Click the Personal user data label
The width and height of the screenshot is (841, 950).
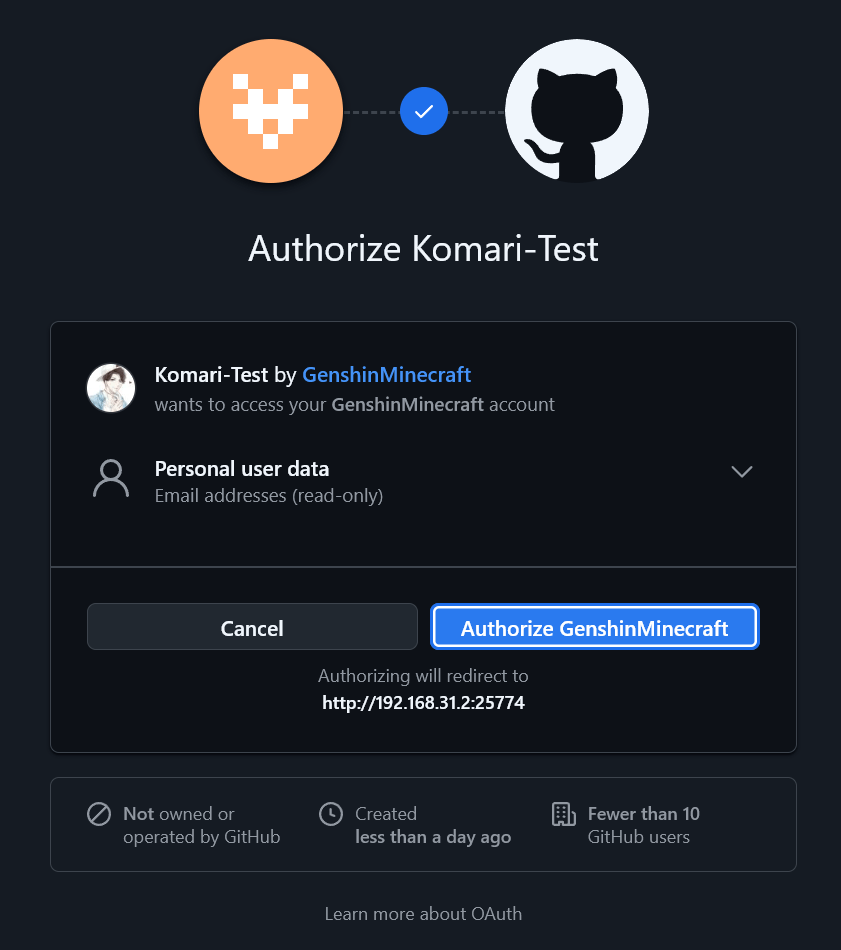pos(242,469)
